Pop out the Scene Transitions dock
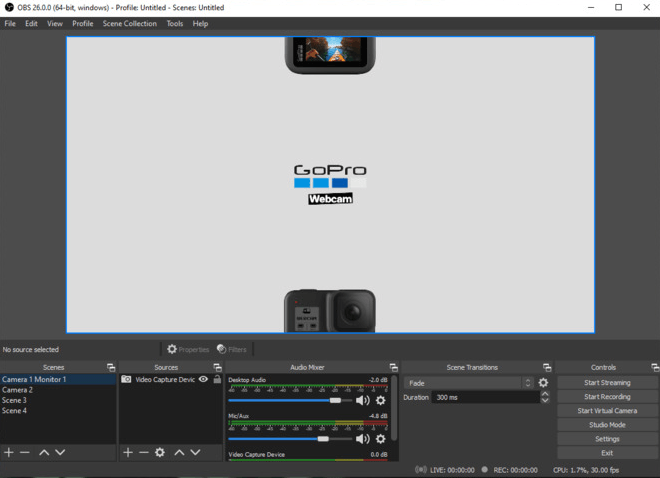The image size is (660, 478). pyautogui.click(x=547, y=367)
